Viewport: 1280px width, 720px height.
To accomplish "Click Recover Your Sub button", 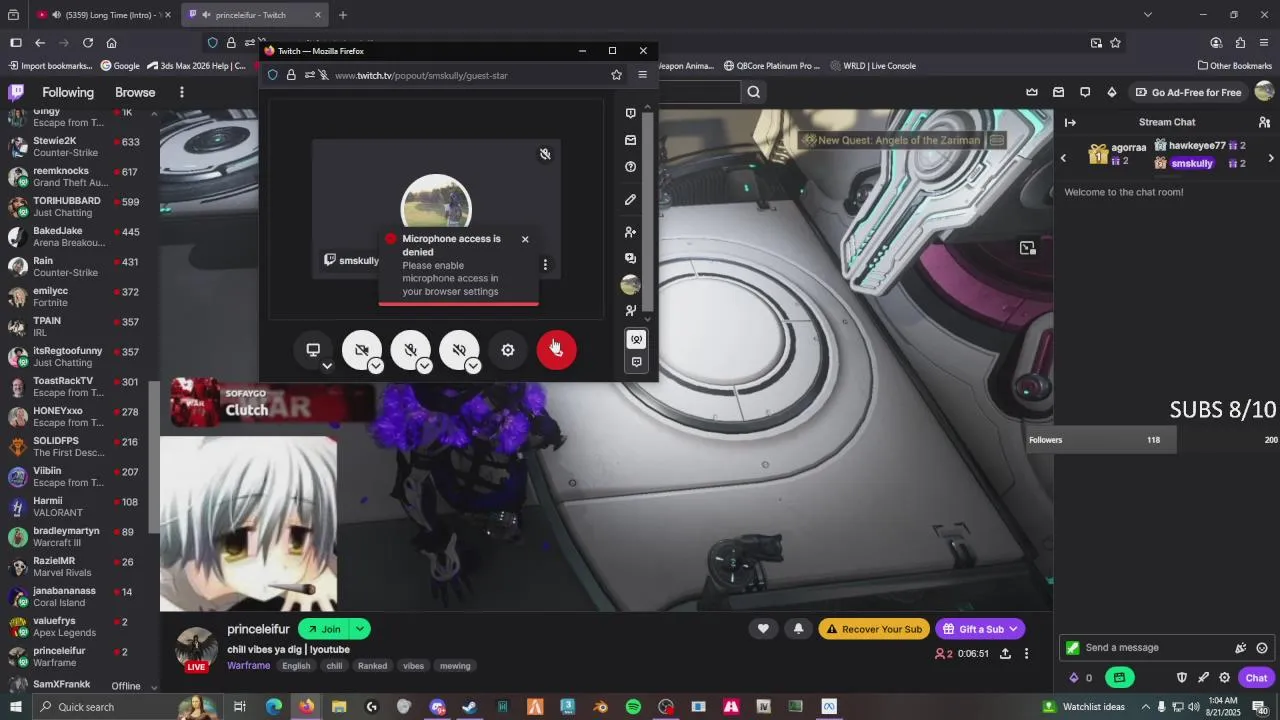I will tap(874, 629).
